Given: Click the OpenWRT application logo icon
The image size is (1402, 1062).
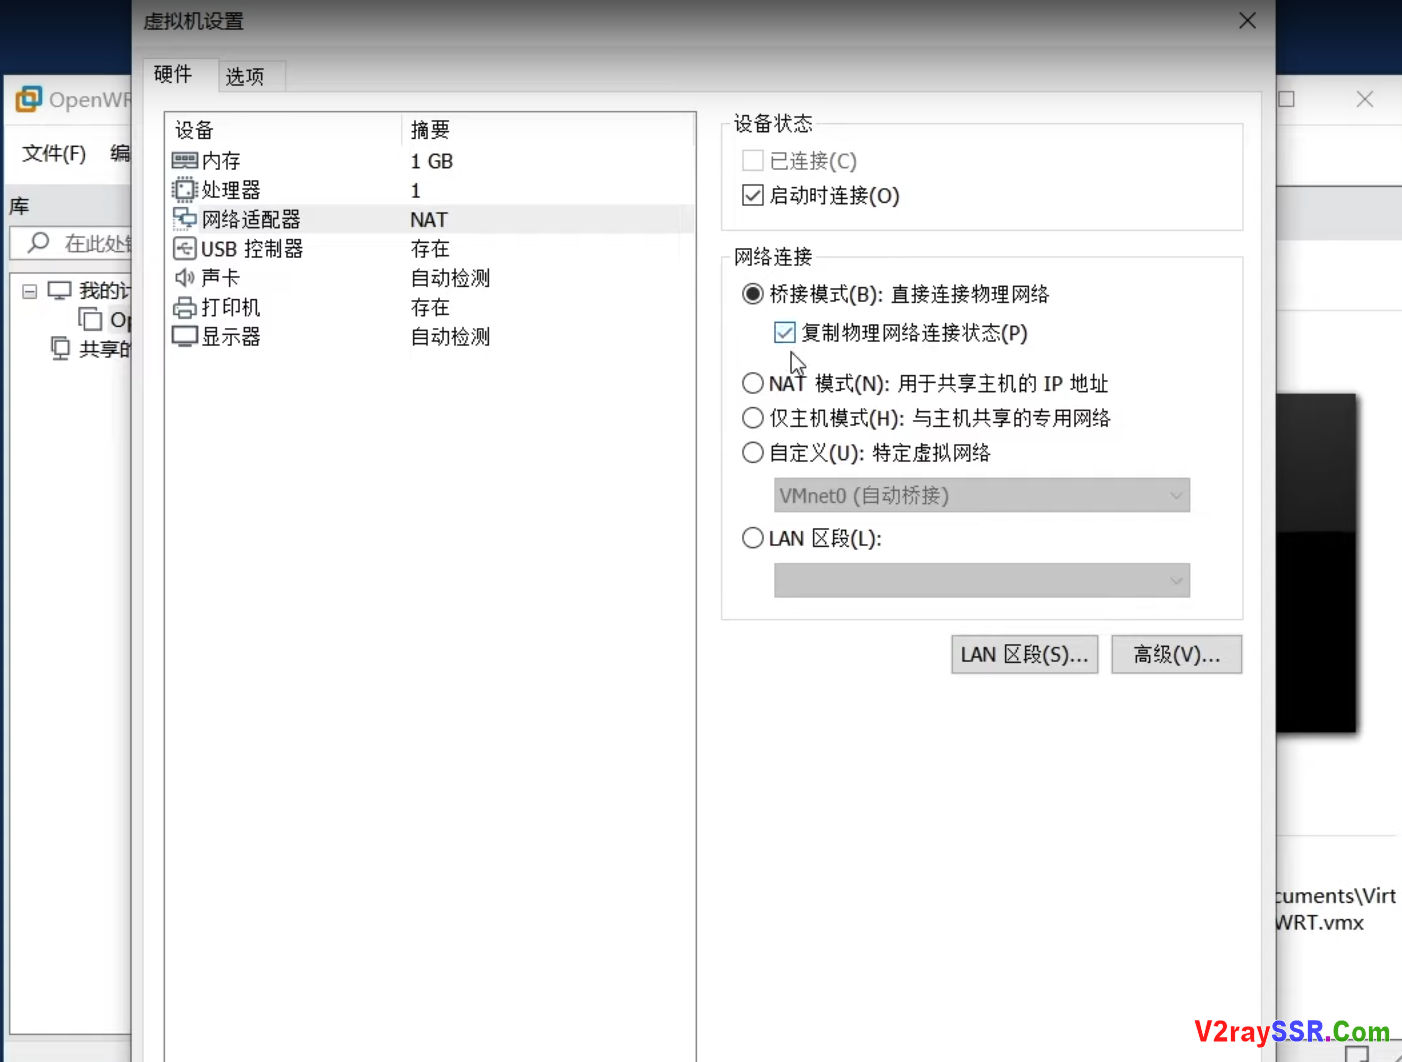Looking at the screenshot, I should (x=27, y=99).
